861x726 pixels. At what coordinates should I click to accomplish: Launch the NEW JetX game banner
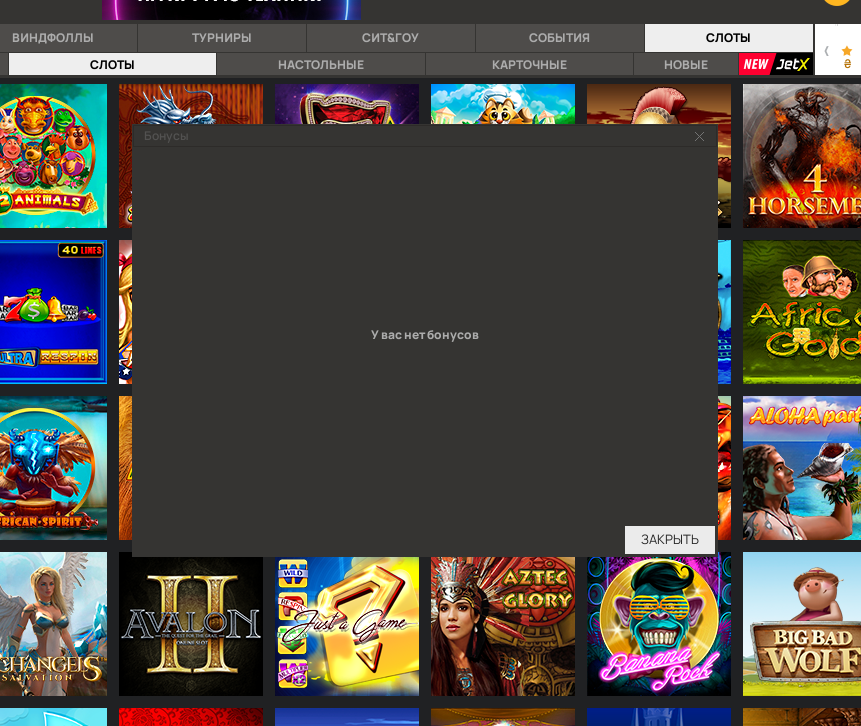click(776, 65)
